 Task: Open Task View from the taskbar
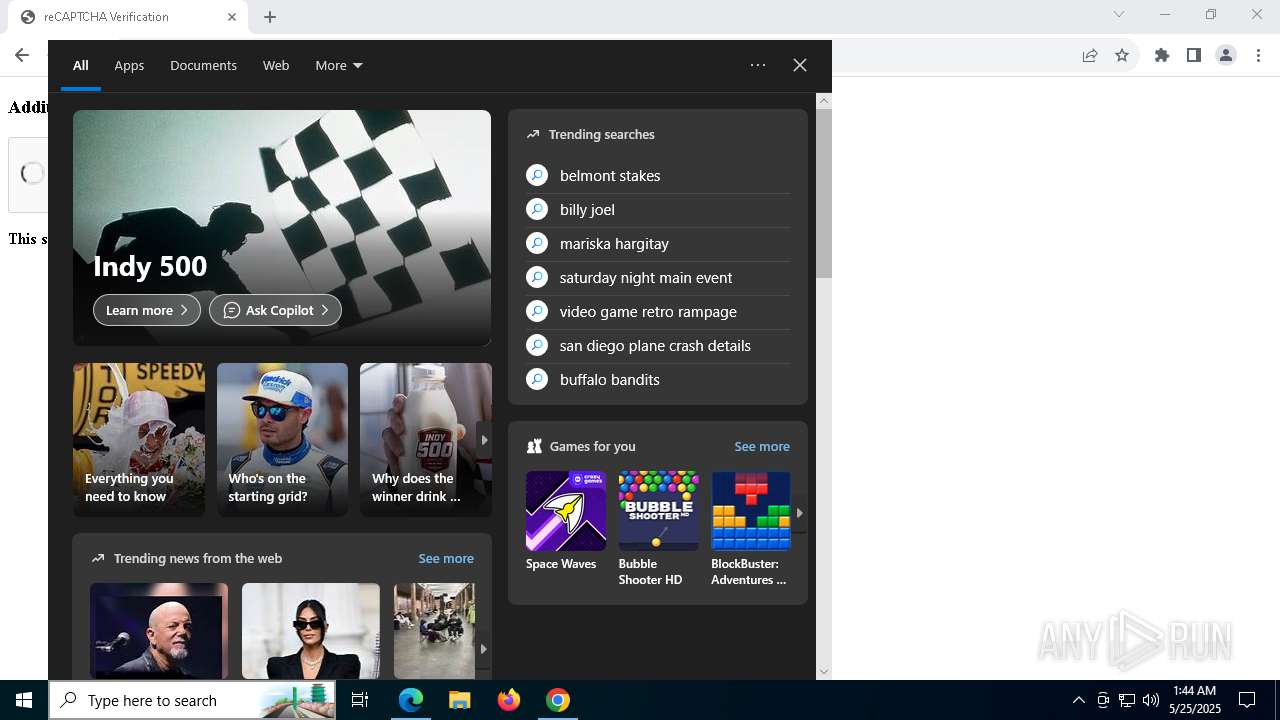(x=360, y=700)
